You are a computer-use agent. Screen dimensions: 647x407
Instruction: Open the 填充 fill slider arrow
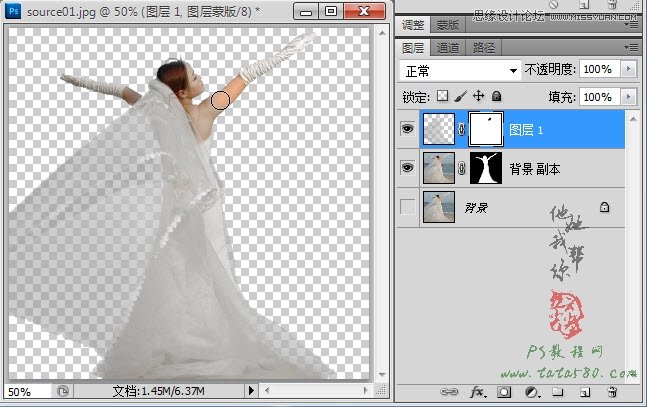click(x=628, y=97)
